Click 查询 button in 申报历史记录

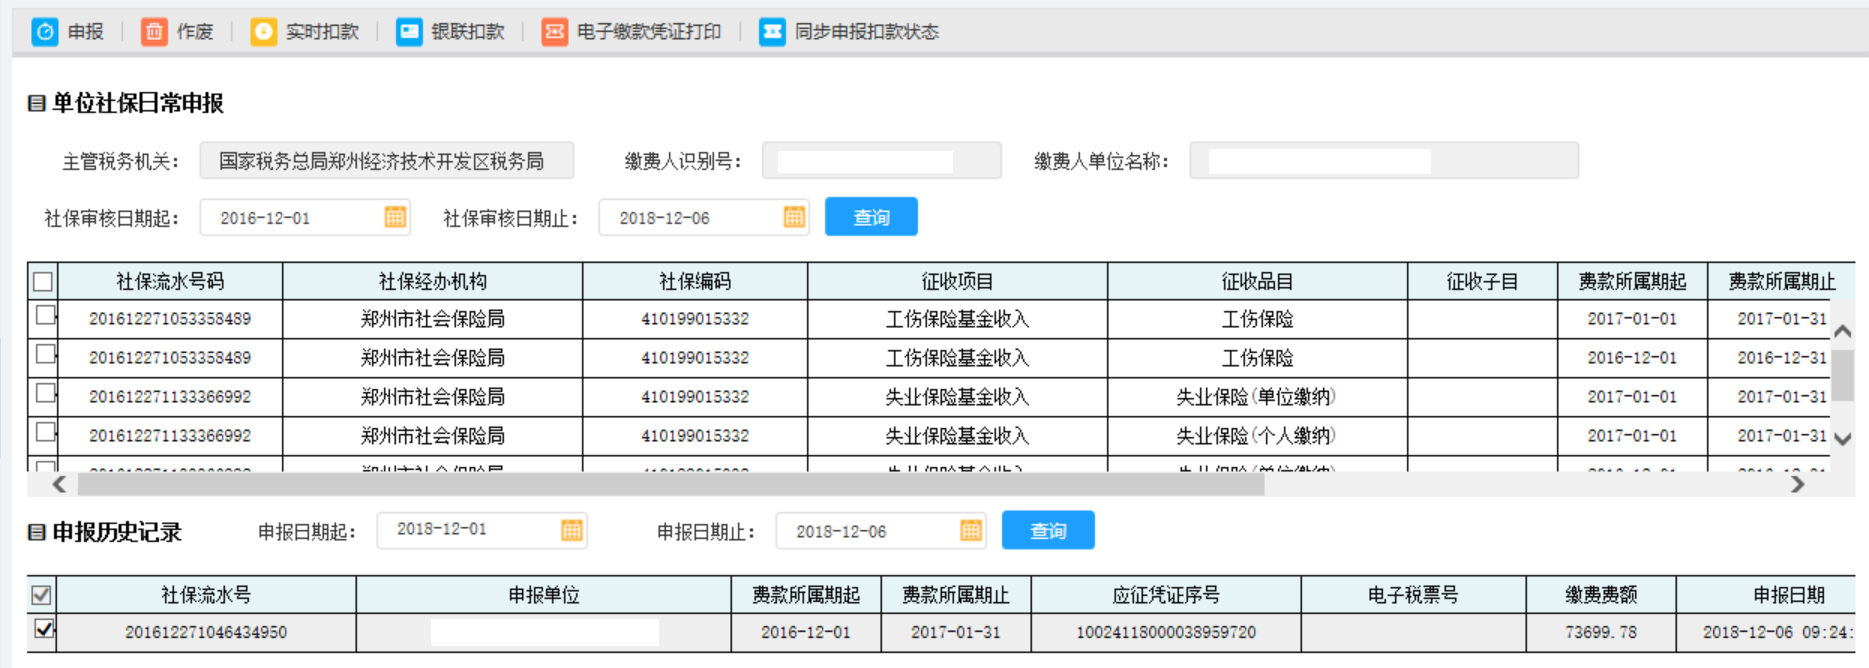(x=1048, y=530)
